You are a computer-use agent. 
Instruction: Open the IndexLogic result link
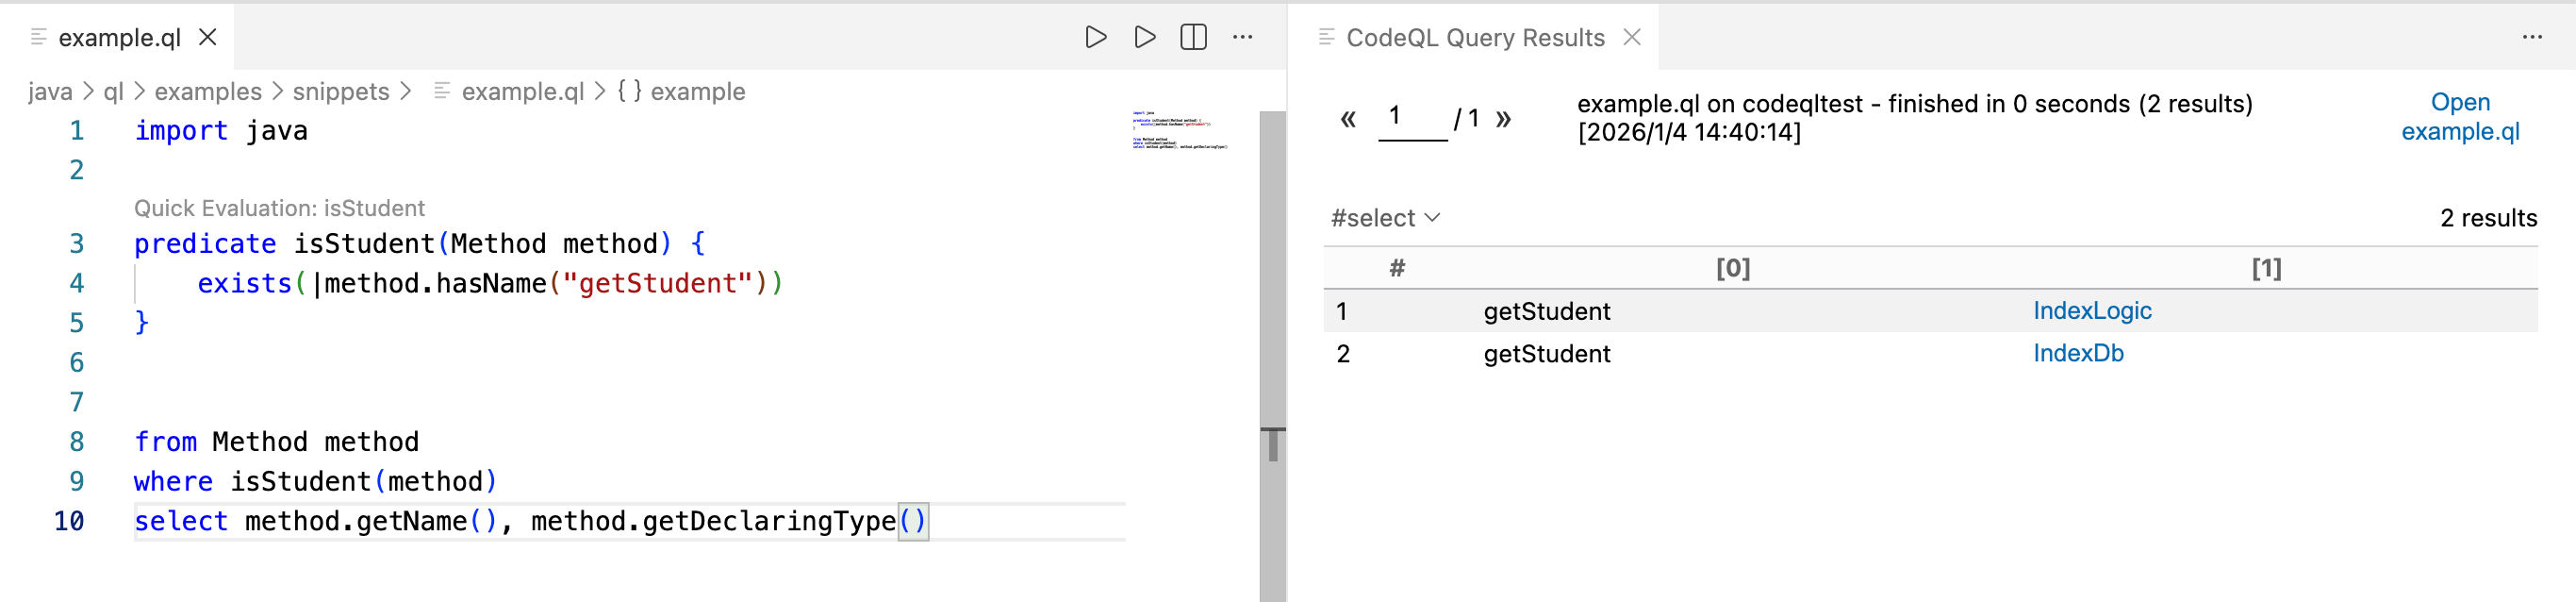tap(2091, 311)
